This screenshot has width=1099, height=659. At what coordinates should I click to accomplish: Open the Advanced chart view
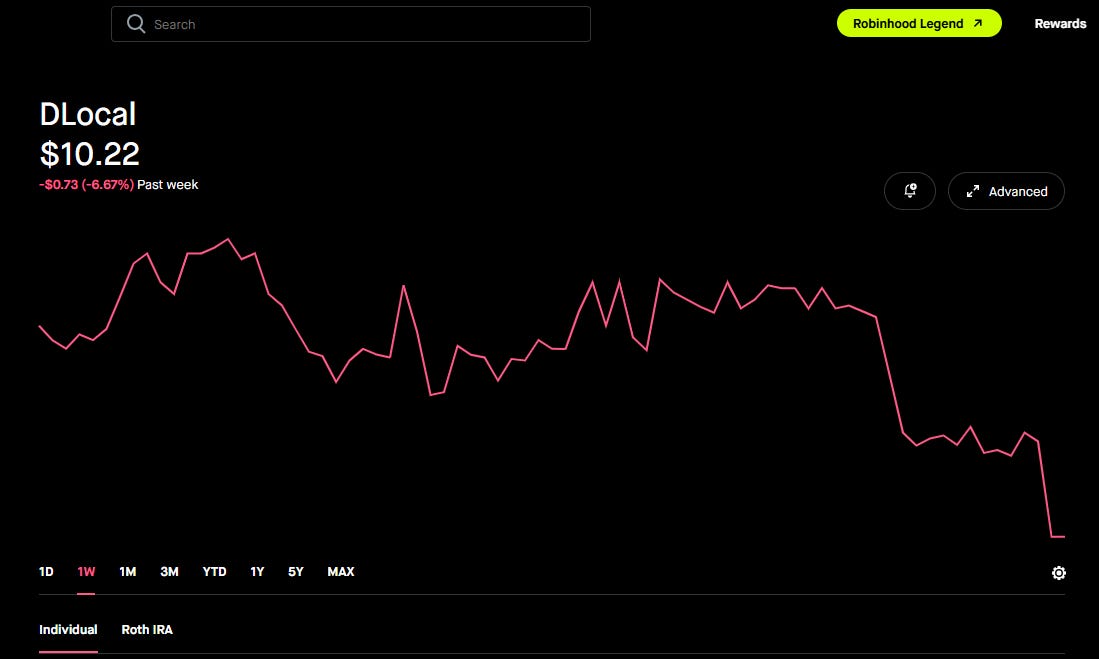[x=1006, y=191]
